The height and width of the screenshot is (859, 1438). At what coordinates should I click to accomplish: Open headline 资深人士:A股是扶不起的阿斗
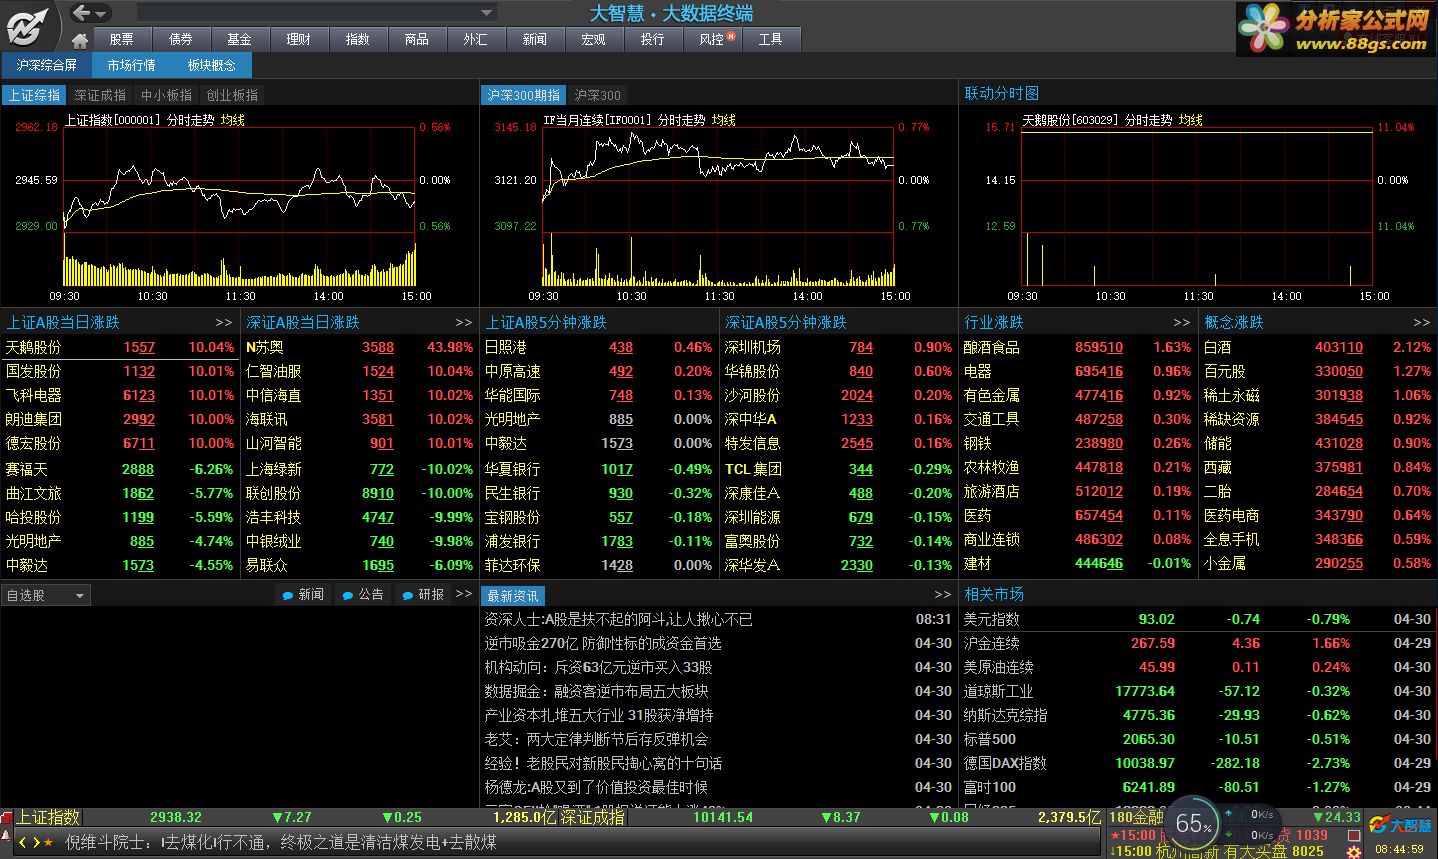(618, 619)
